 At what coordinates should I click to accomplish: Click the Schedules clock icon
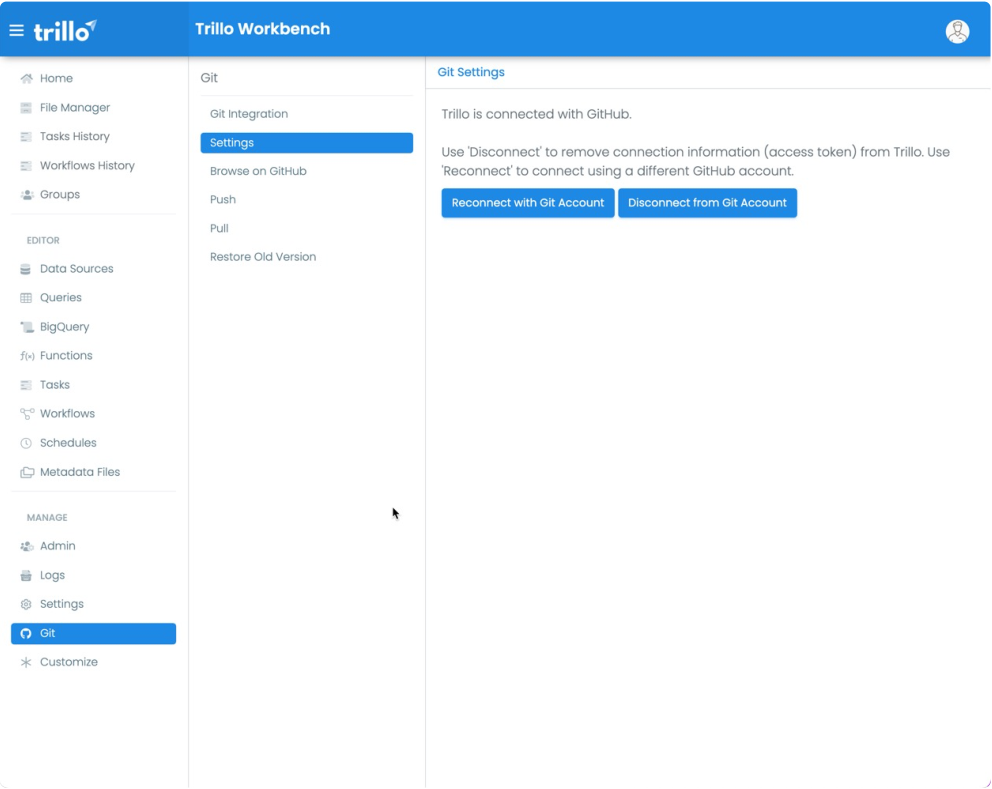tap(26, 443)
